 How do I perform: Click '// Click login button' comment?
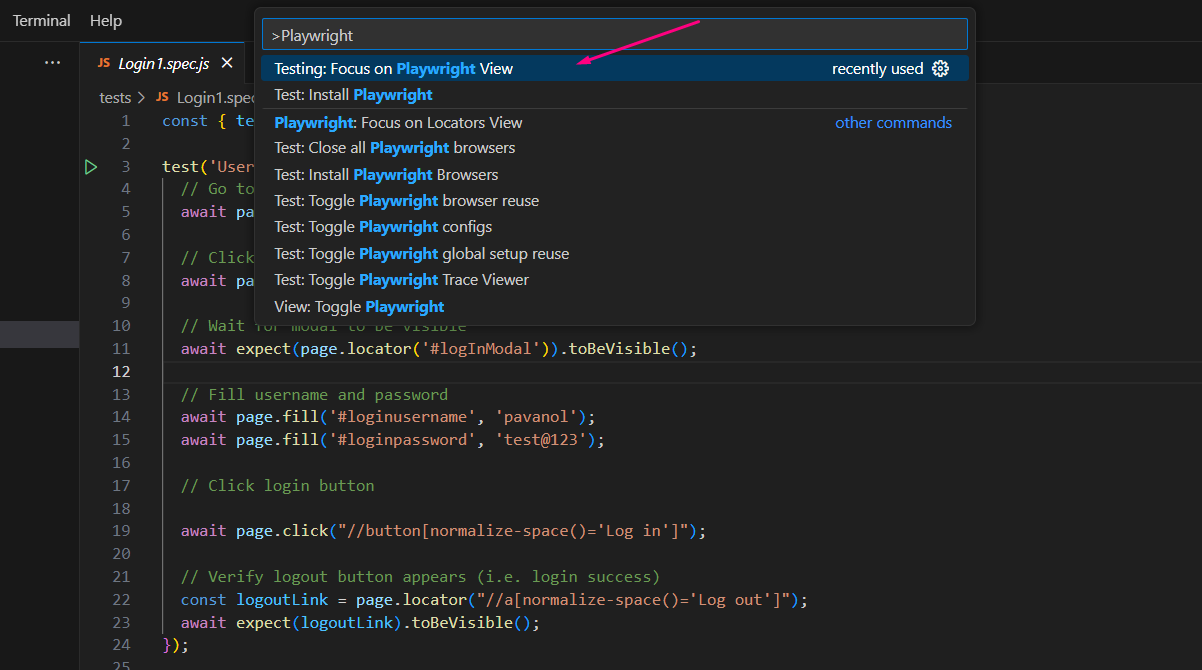(x=277, y=485)
